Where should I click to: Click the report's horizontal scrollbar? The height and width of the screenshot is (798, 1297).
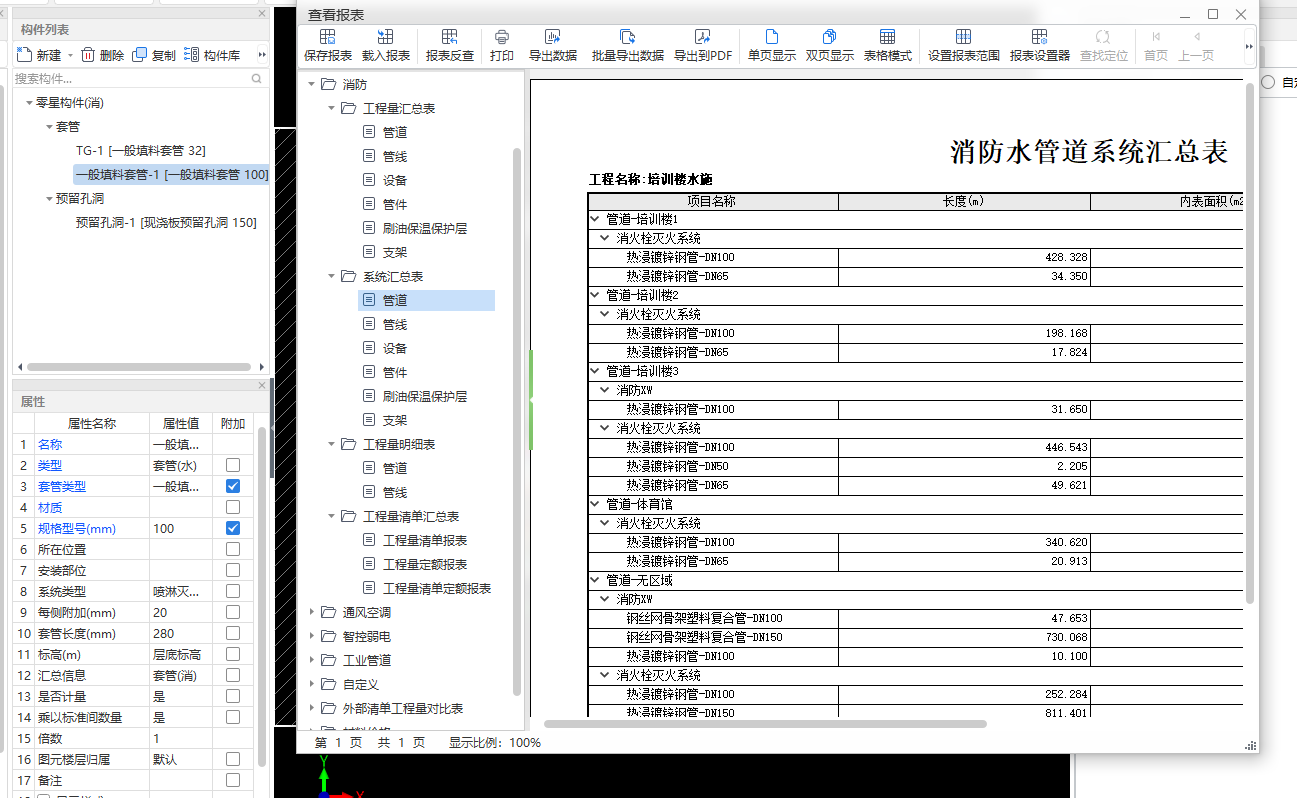[765, 723]
